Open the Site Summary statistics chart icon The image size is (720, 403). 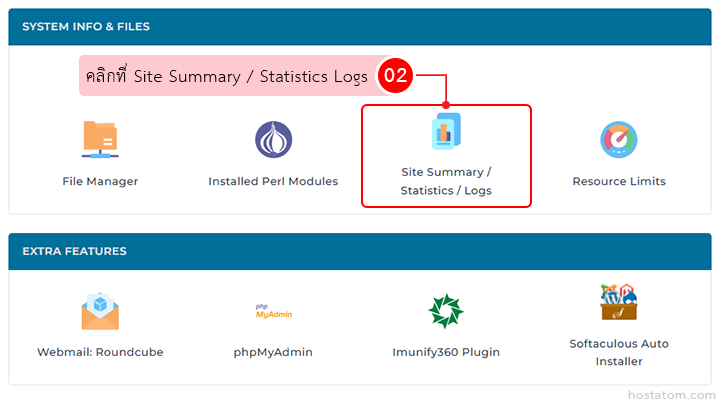click(446, 132)
